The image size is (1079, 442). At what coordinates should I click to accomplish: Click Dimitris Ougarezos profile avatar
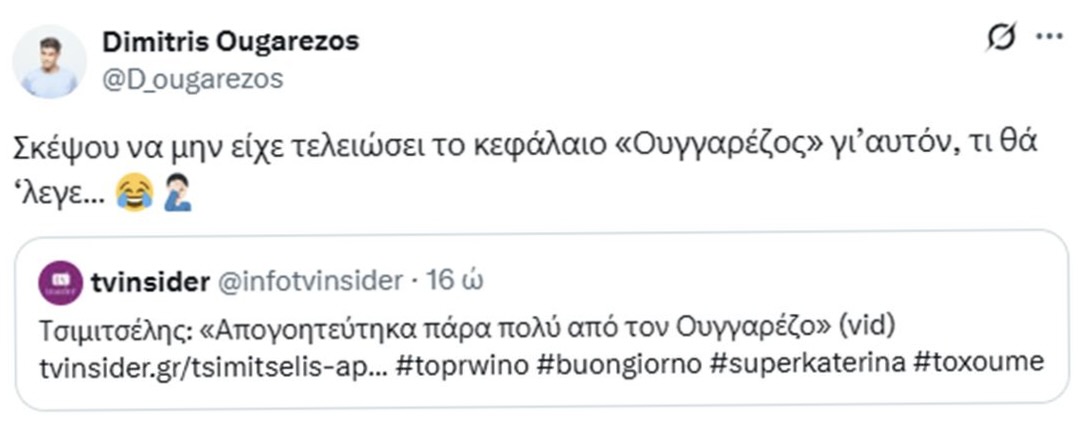tap(49, 61)
